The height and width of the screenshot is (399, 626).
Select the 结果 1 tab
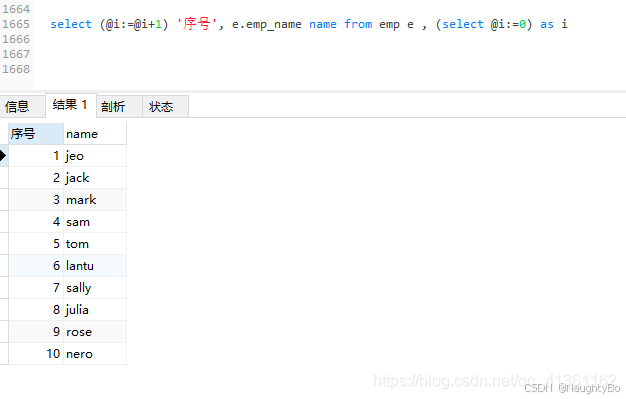click(x=71, y=105)
